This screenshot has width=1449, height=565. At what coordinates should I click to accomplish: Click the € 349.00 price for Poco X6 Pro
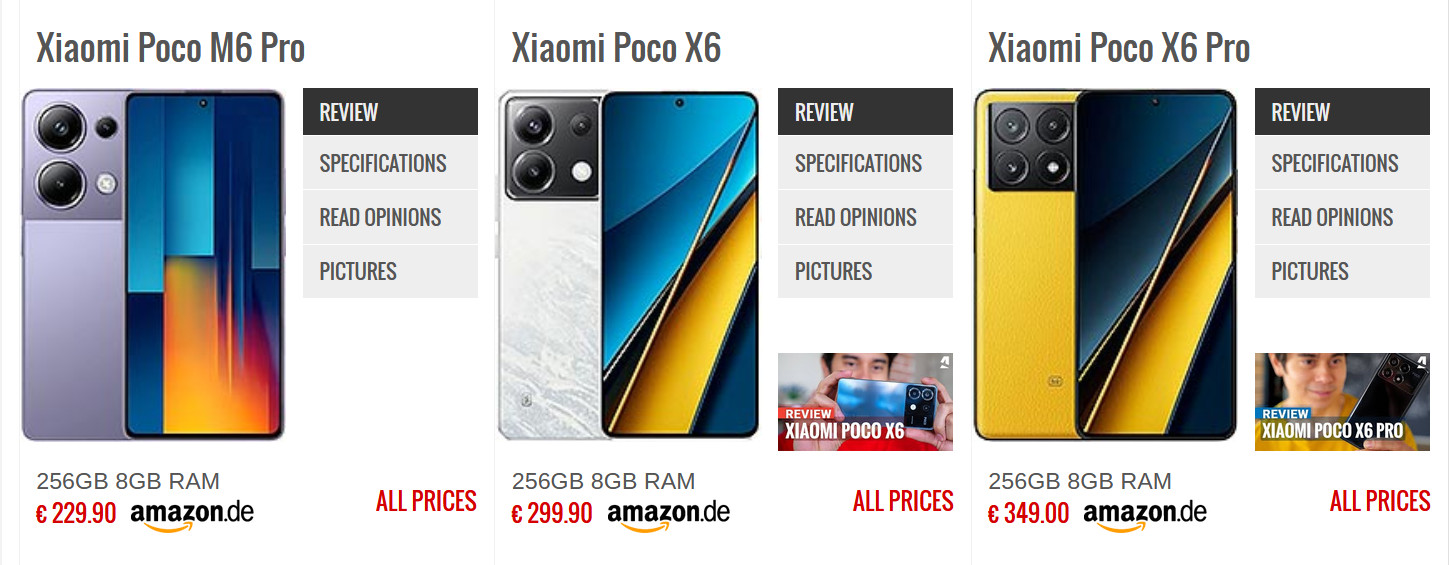pyautogui.click(x=1028, y=514)
